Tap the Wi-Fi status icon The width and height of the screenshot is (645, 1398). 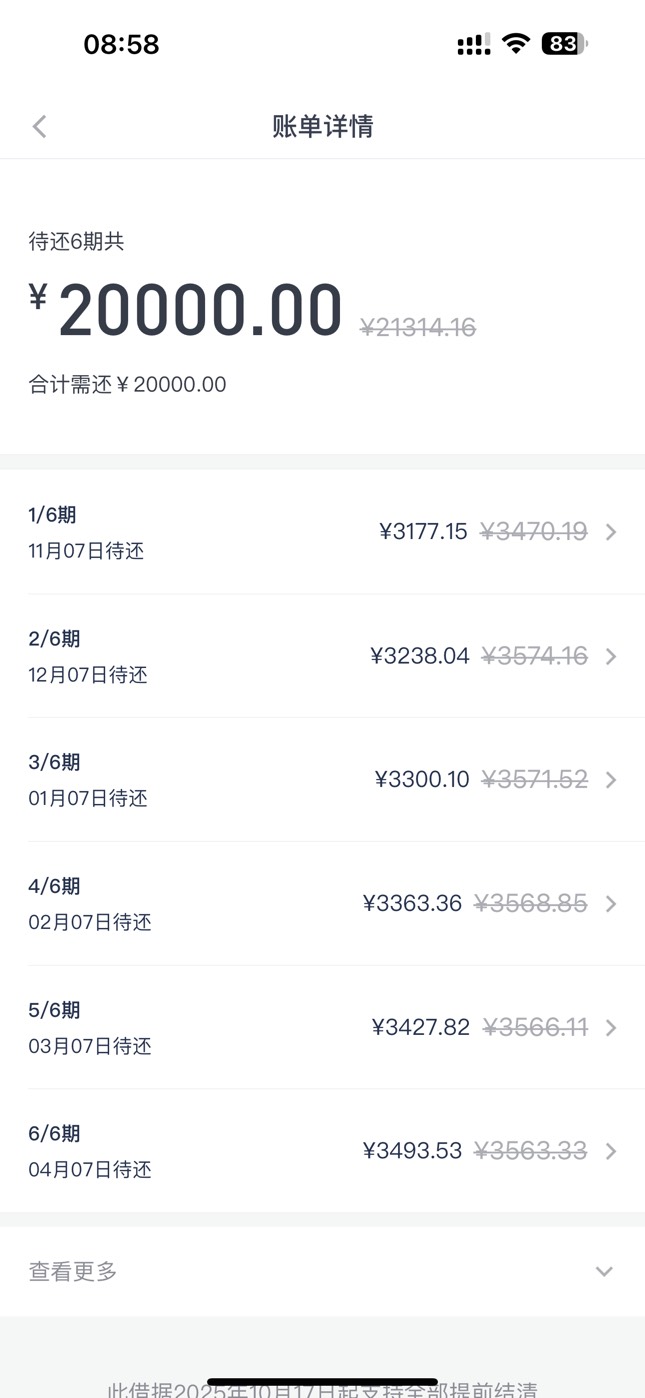pos(516,44)
